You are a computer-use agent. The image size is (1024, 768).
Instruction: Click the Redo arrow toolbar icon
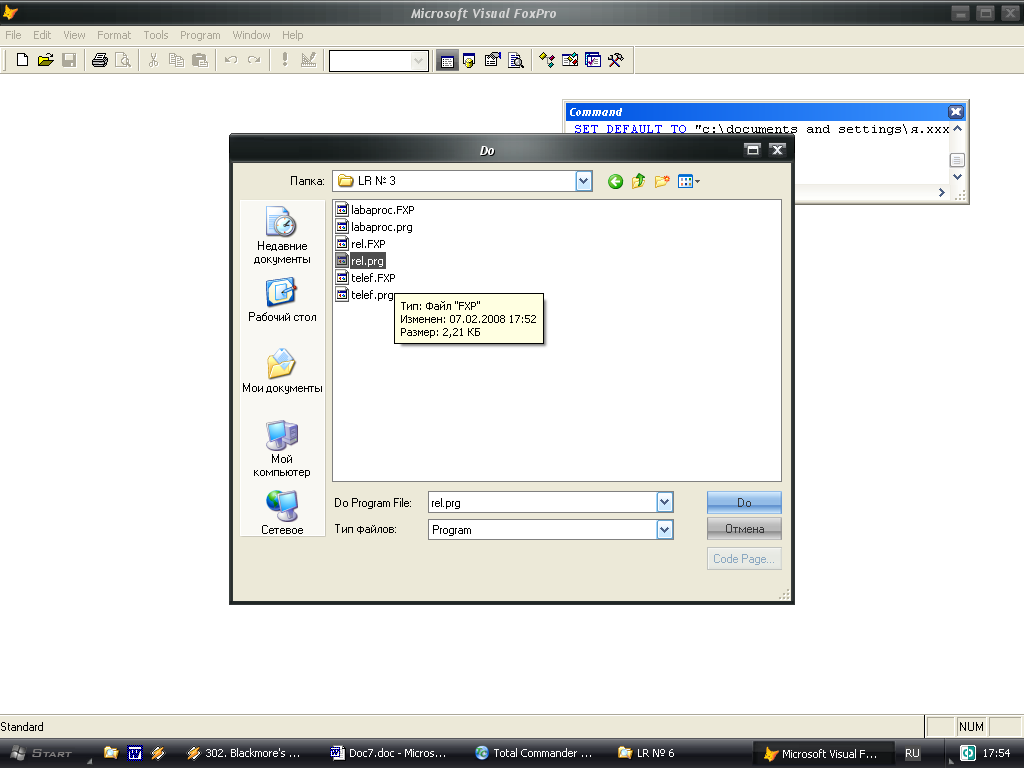[x=254, y=60]
